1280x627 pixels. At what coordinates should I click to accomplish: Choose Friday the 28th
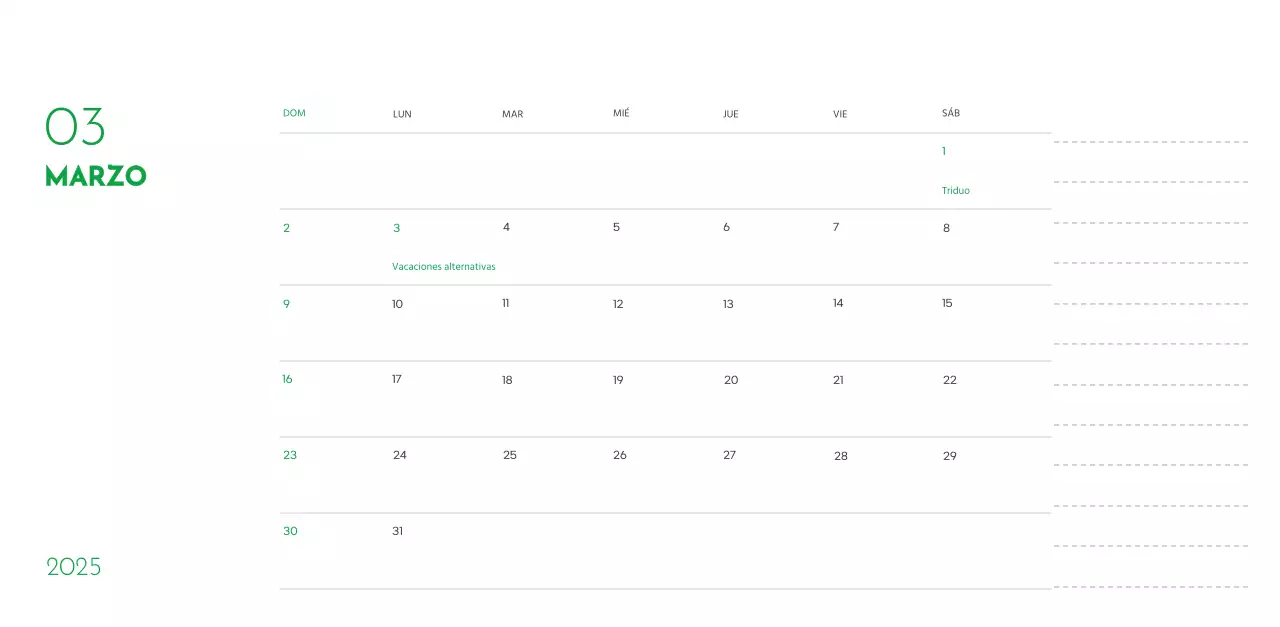(x=840, y=456)
